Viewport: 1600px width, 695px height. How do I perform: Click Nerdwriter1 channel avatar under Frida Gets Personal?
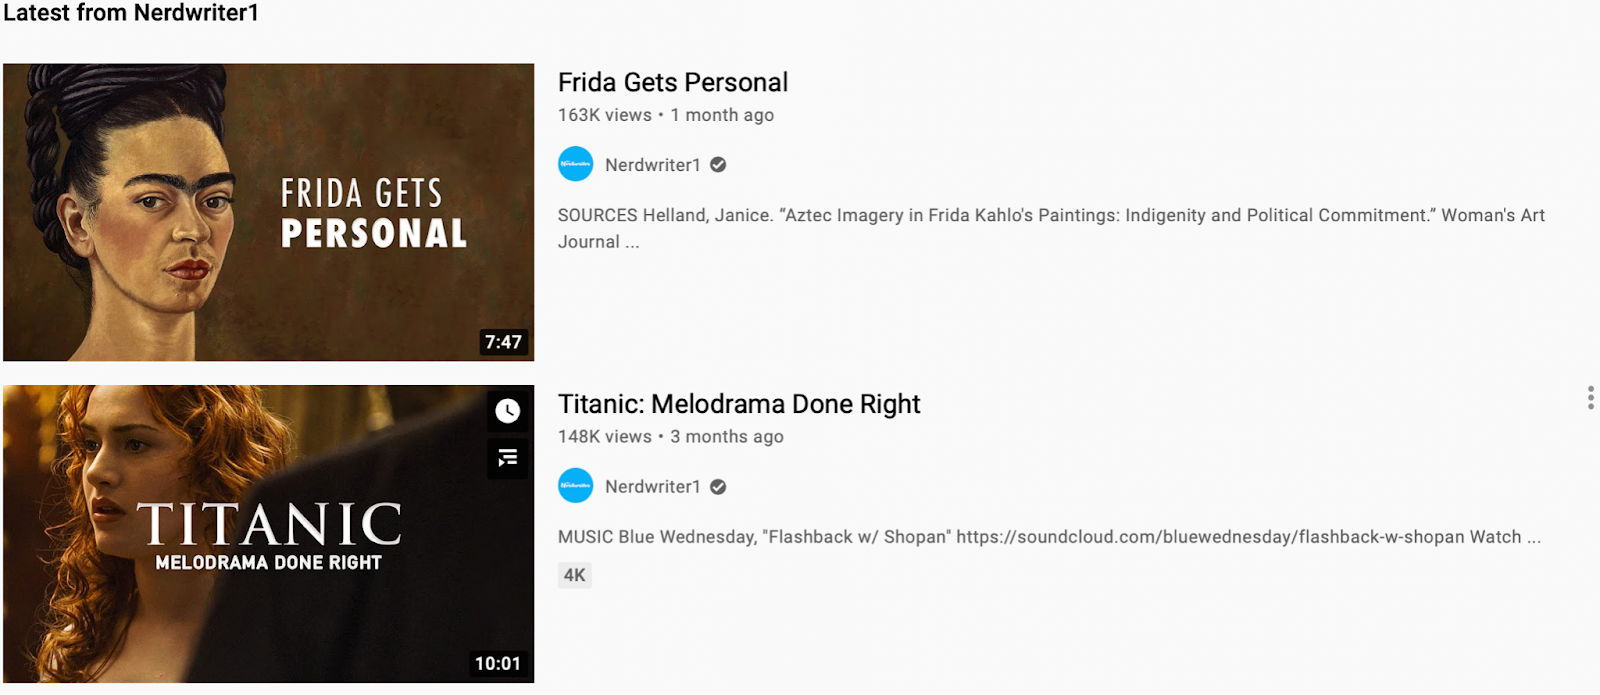point(576,164)
